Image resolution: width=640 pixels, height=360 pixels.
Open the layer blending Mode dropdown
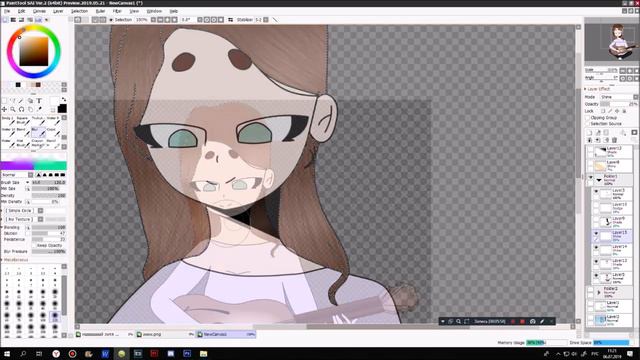pos(618,97)
